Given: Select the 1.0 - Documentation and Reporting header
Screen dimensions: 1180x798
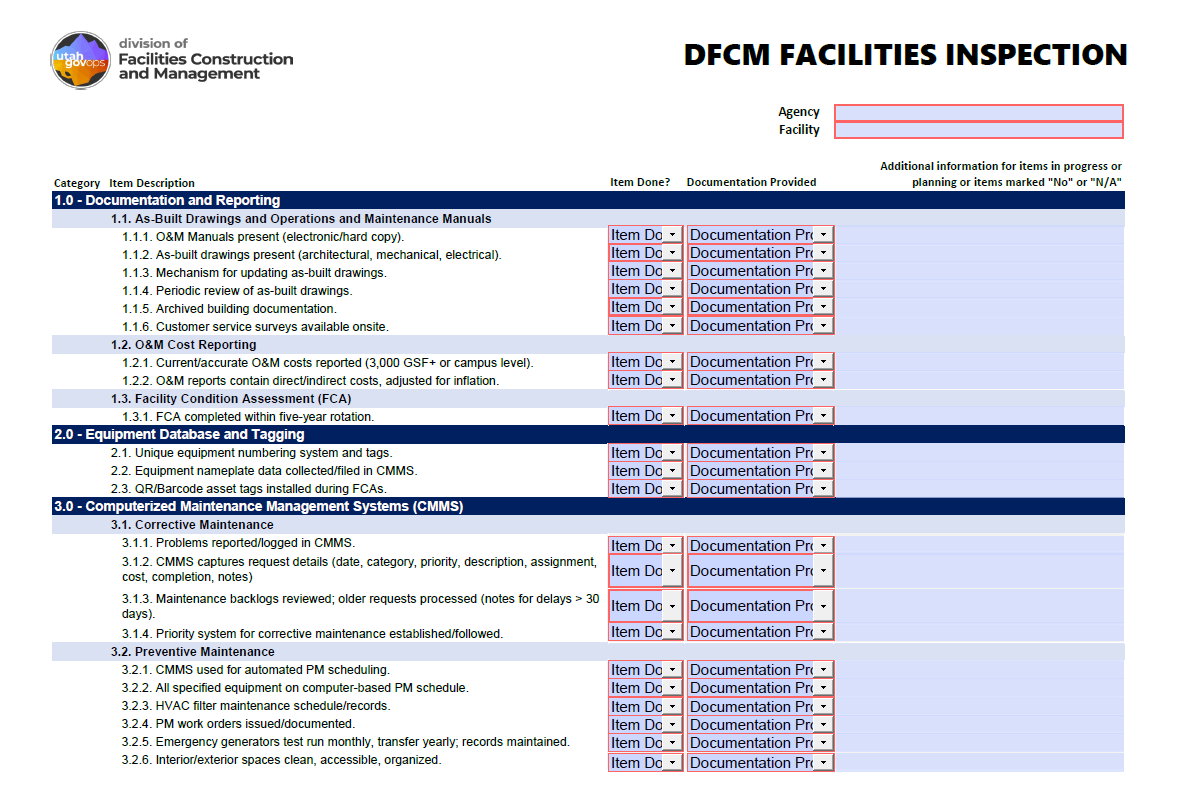Looking at the screenshot, I should click(x=588, y=200).
